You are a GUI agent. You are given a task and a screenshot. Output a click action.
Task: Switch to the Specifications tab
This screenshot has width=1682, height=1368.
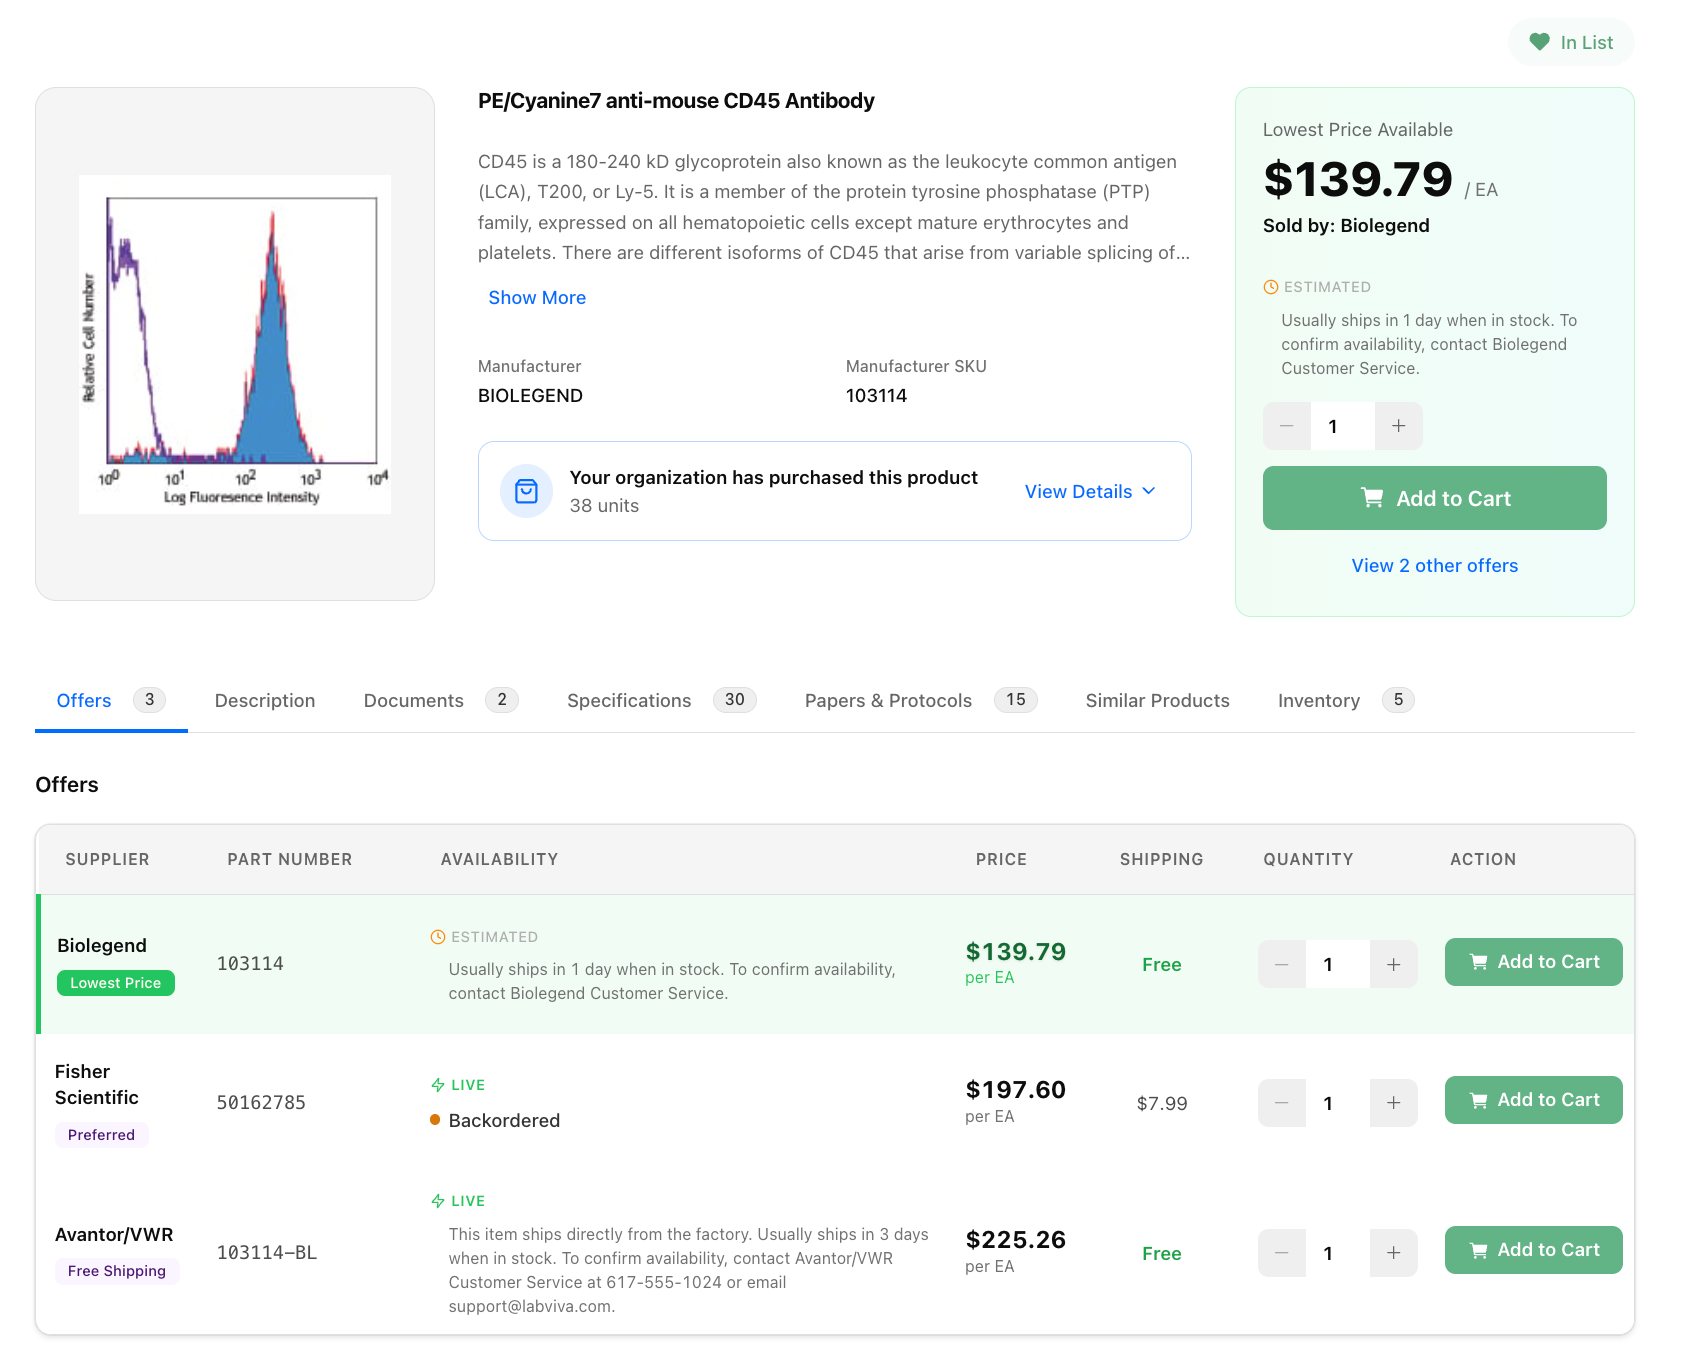[661, 700]
